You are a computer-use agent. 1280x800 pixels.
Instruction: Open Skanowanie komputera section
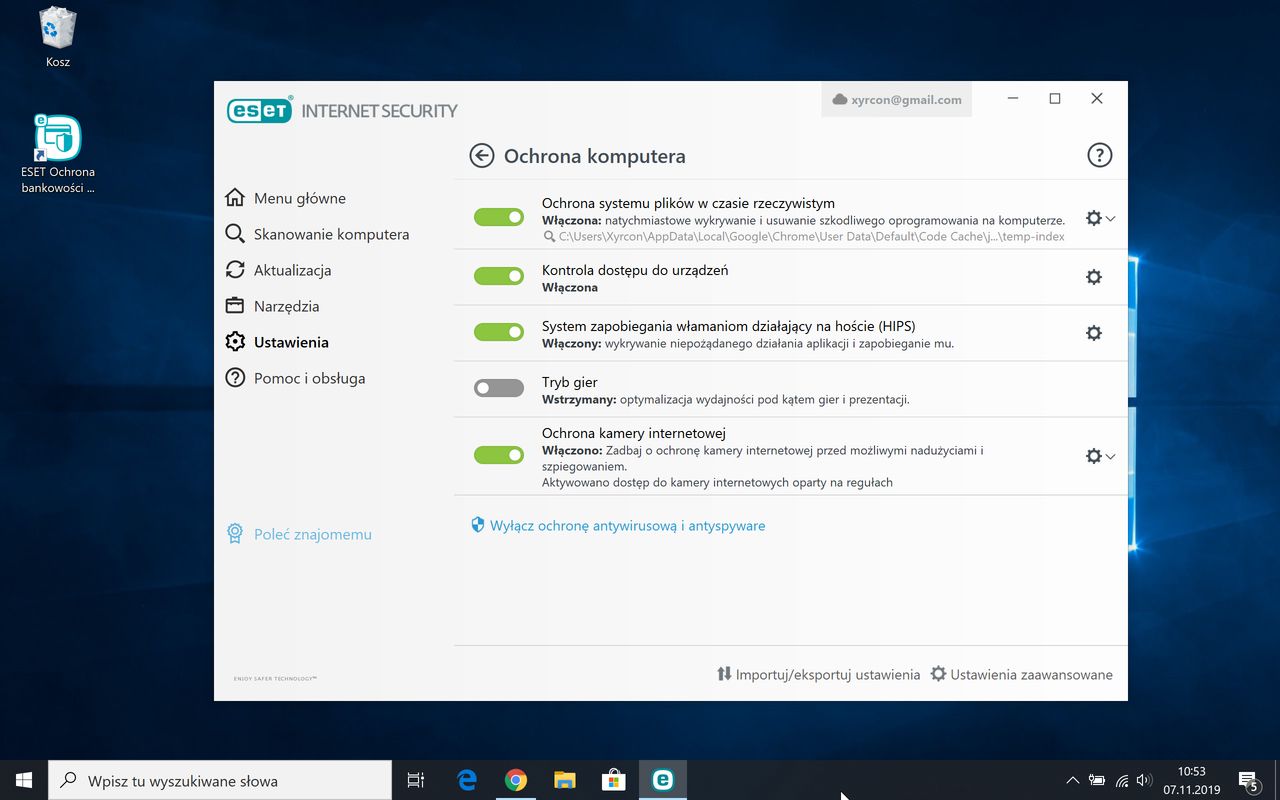pyautogui.click(x=317, y=234)
